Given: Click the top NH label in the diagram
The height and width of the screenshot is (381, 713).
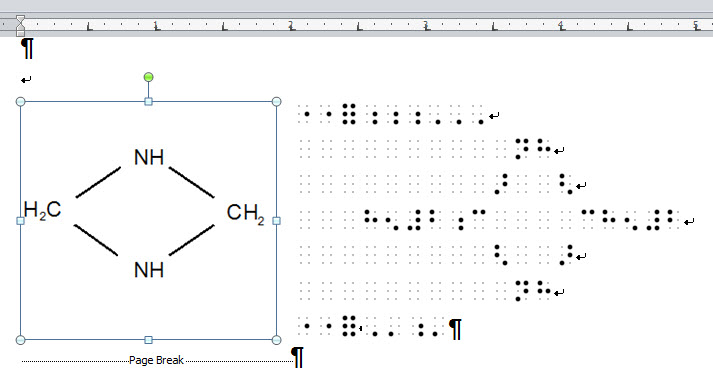Looking at the screenshot, I should point(149,157).
